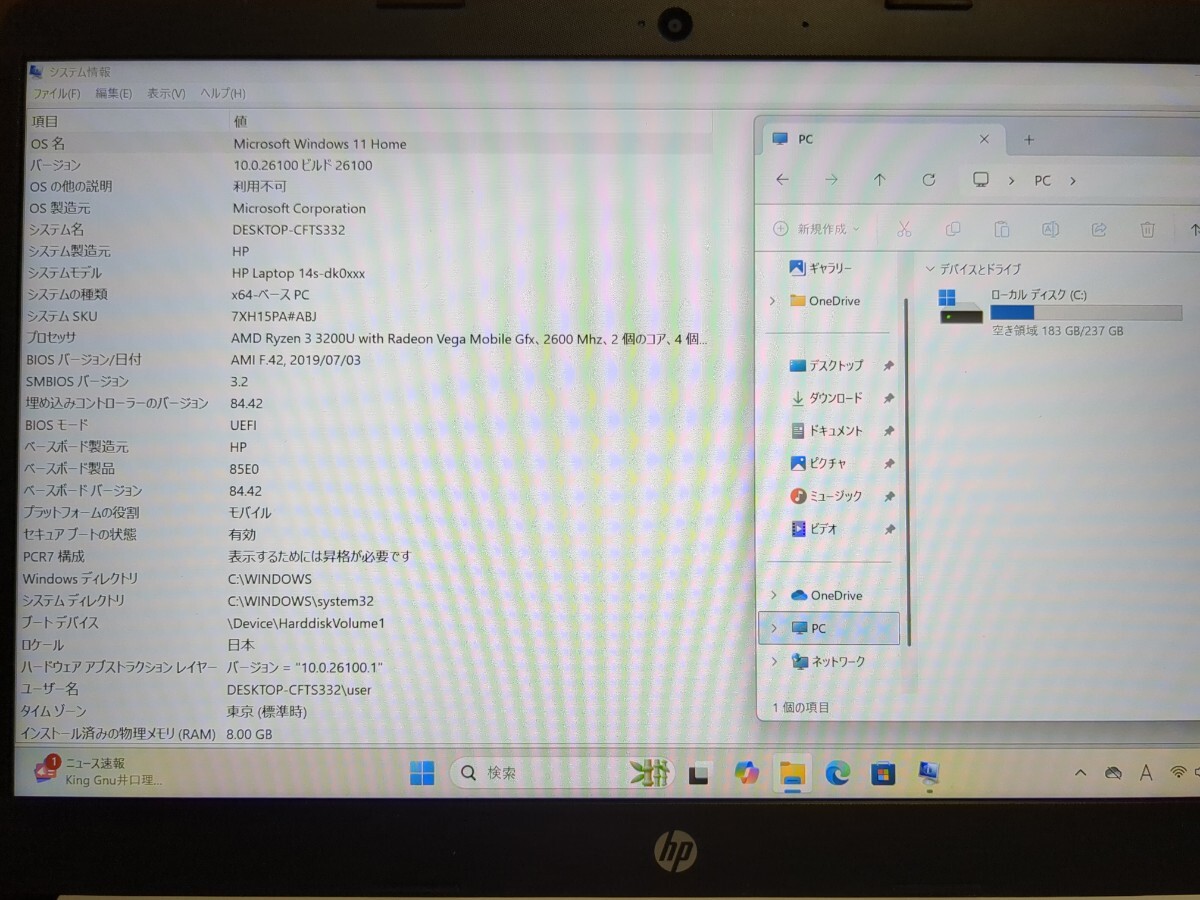Open Windows Start menu

422,773
